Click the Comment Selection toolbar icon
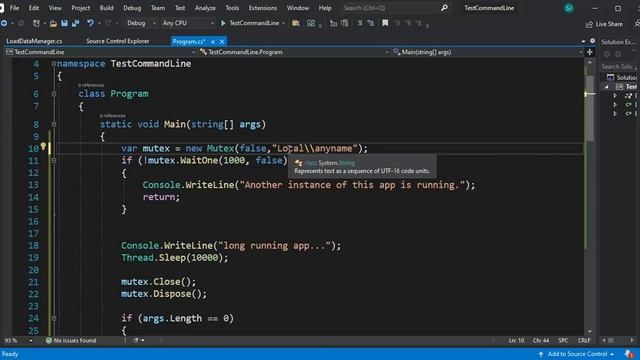640x360 pixels. pyautogui.click(x=360, y=23)
